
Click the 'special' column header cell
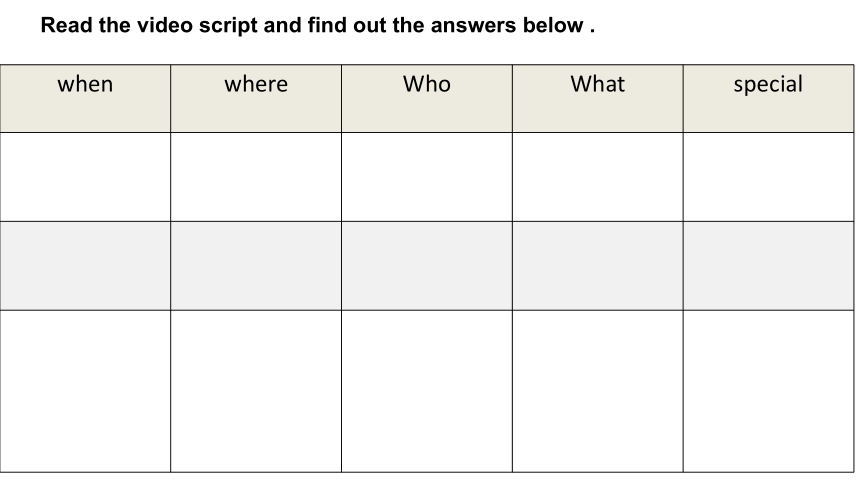(768, 98)
